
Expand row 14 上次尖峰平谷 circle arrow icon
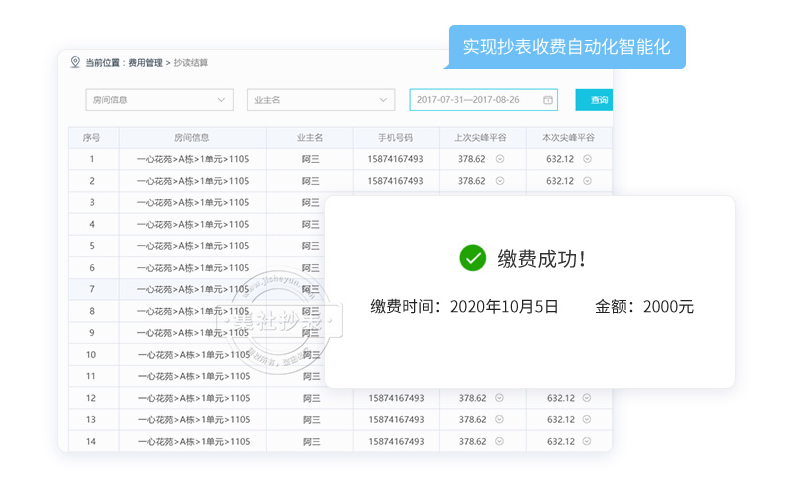[500, 441]
